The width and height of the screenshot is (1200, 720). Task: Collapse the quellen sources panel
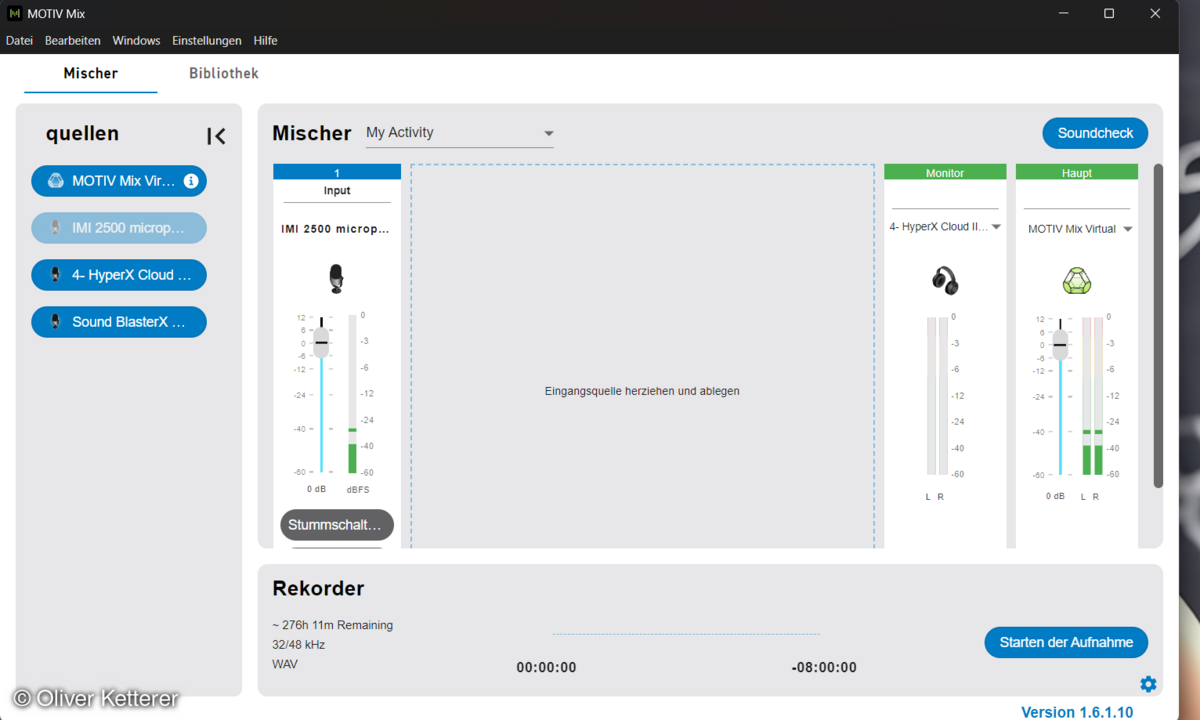pyautogui.click(x=216, y=136)
